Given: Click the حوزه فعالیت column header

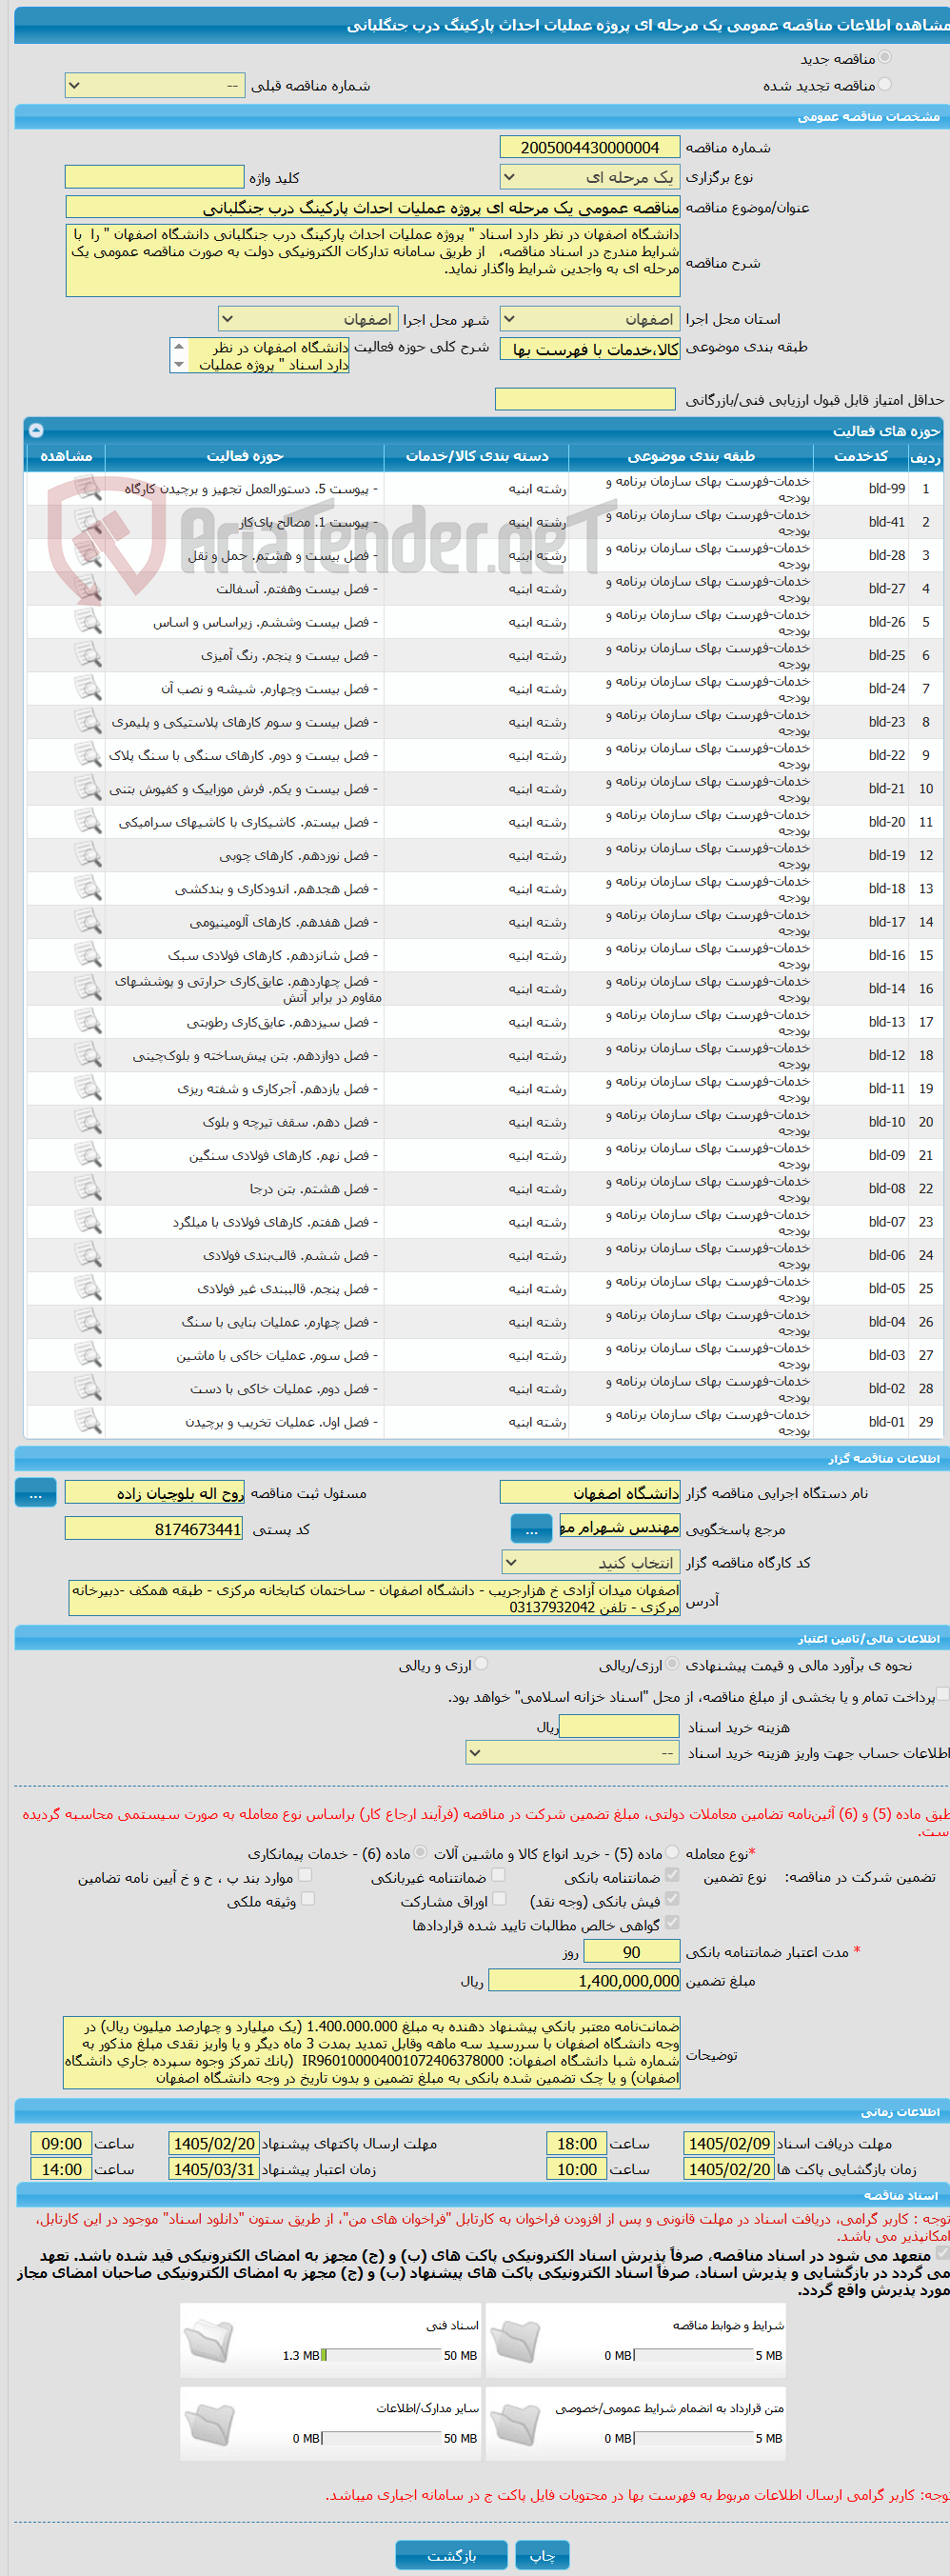Looking at the screenshot, I should [x=245, y=456].
